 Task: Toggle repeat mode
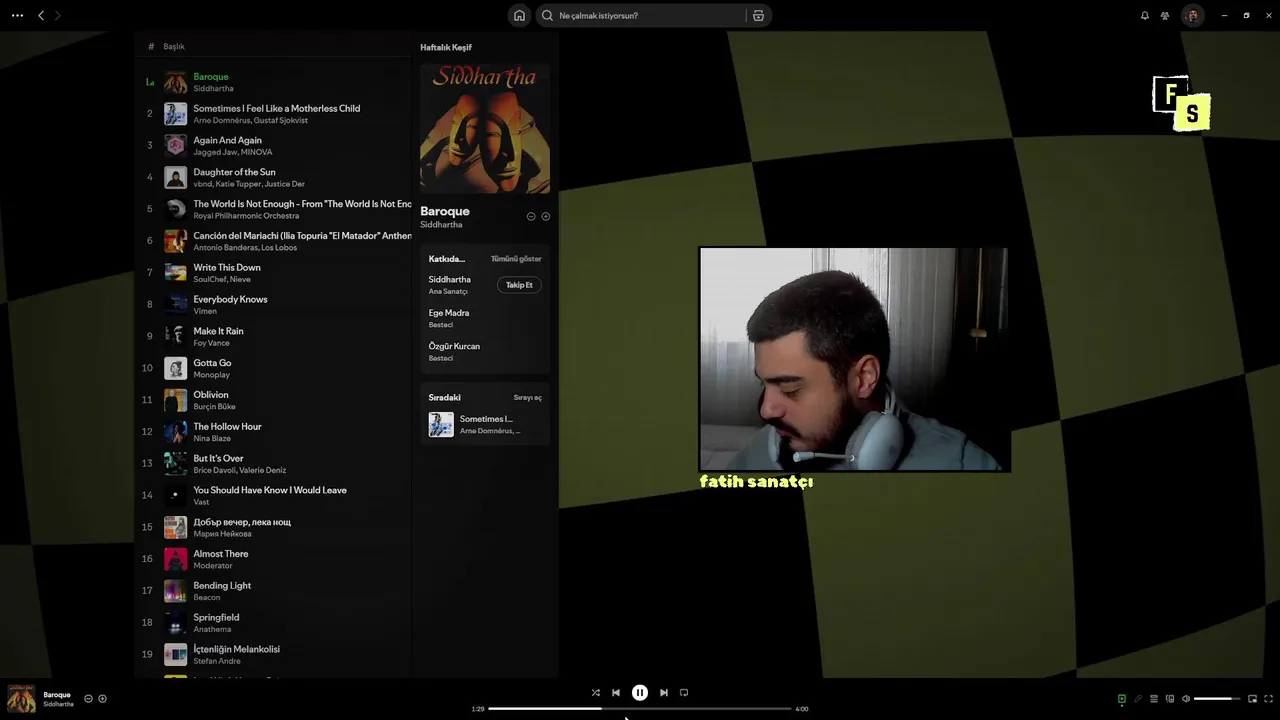point(684,692)
